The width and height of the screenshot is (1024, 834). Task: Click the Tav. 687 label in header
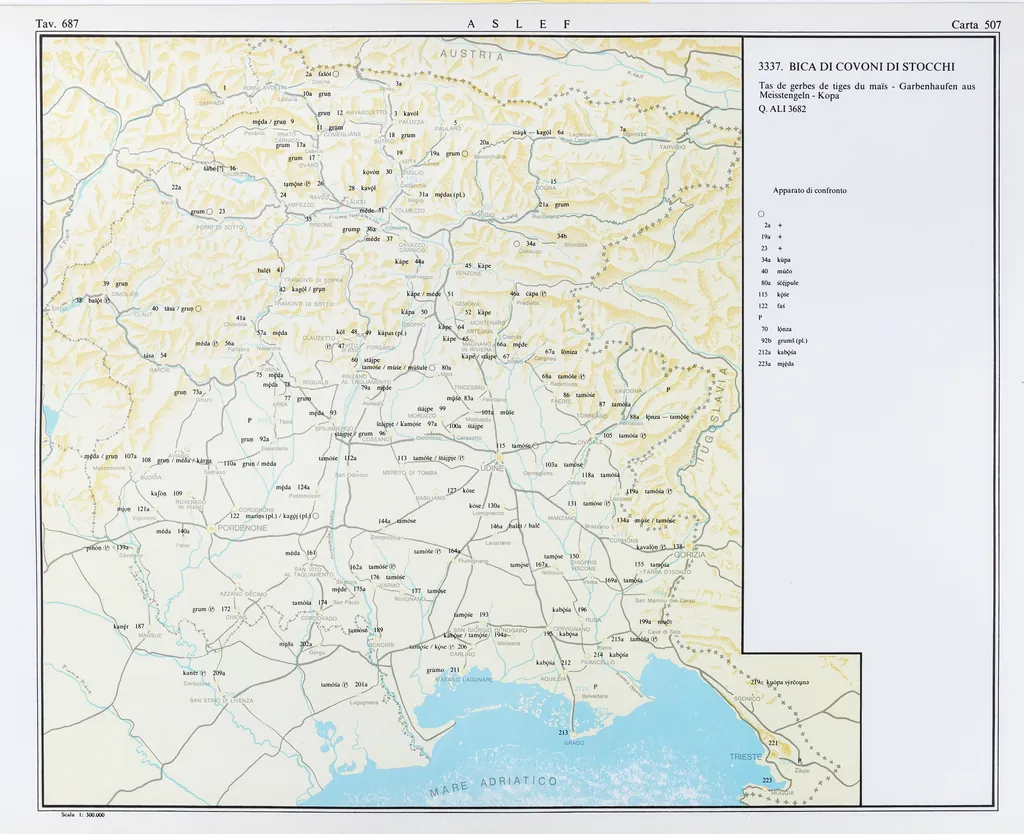(x=57, y=23)
